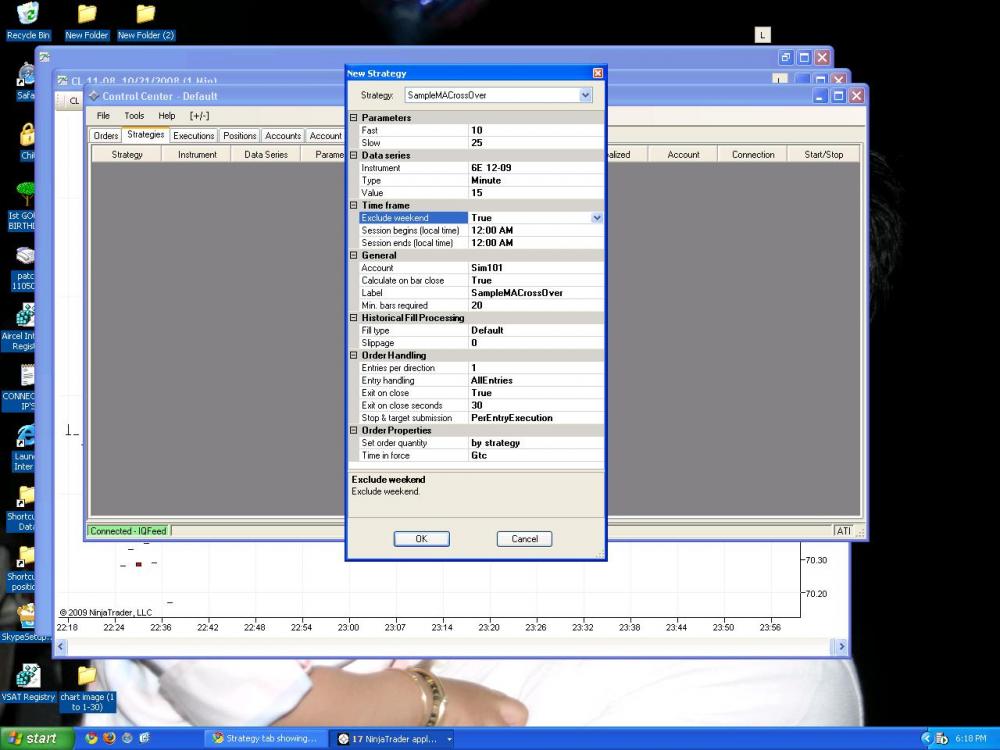
Task: Switch to the Executions tab
Action: 193,135
